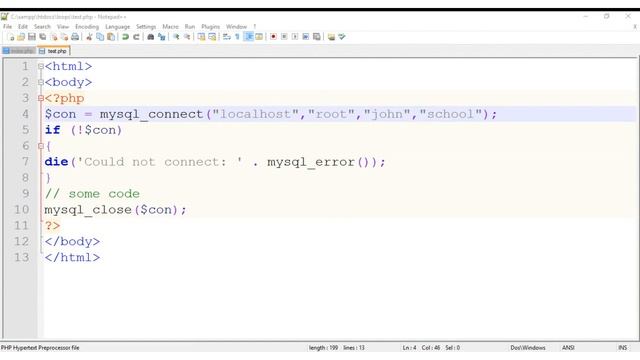Image resolution: width=640 pixels, height=360 pixels.
Task: Click line number 13 in the margin
Action: point(22,258)
